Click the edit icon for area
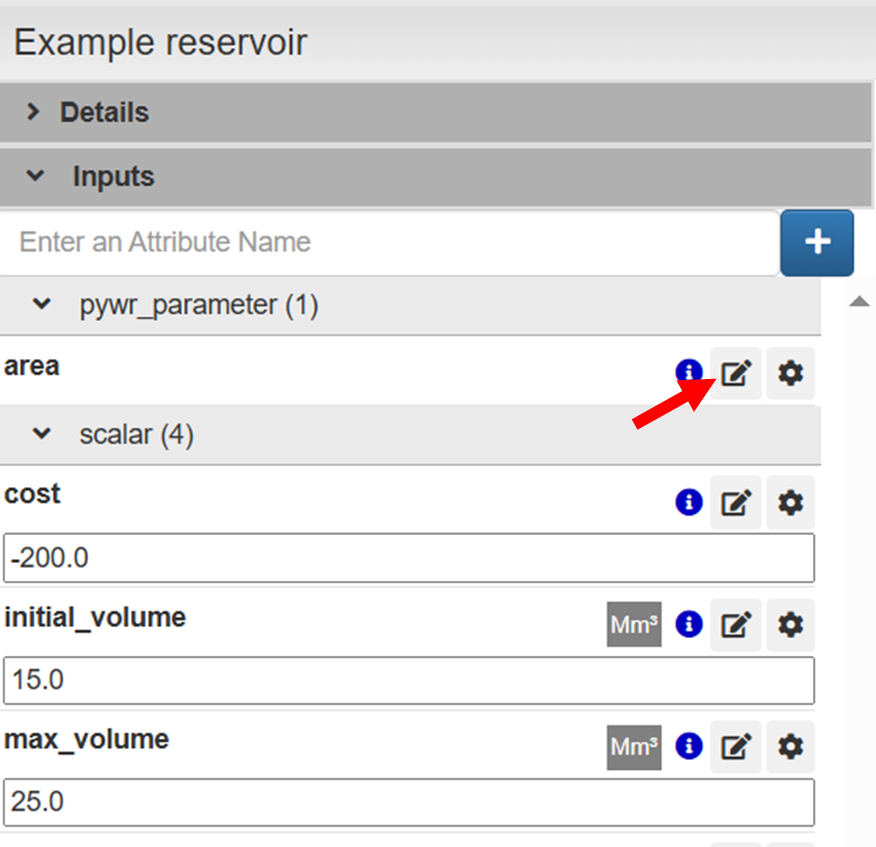 [x=736, y=374]
